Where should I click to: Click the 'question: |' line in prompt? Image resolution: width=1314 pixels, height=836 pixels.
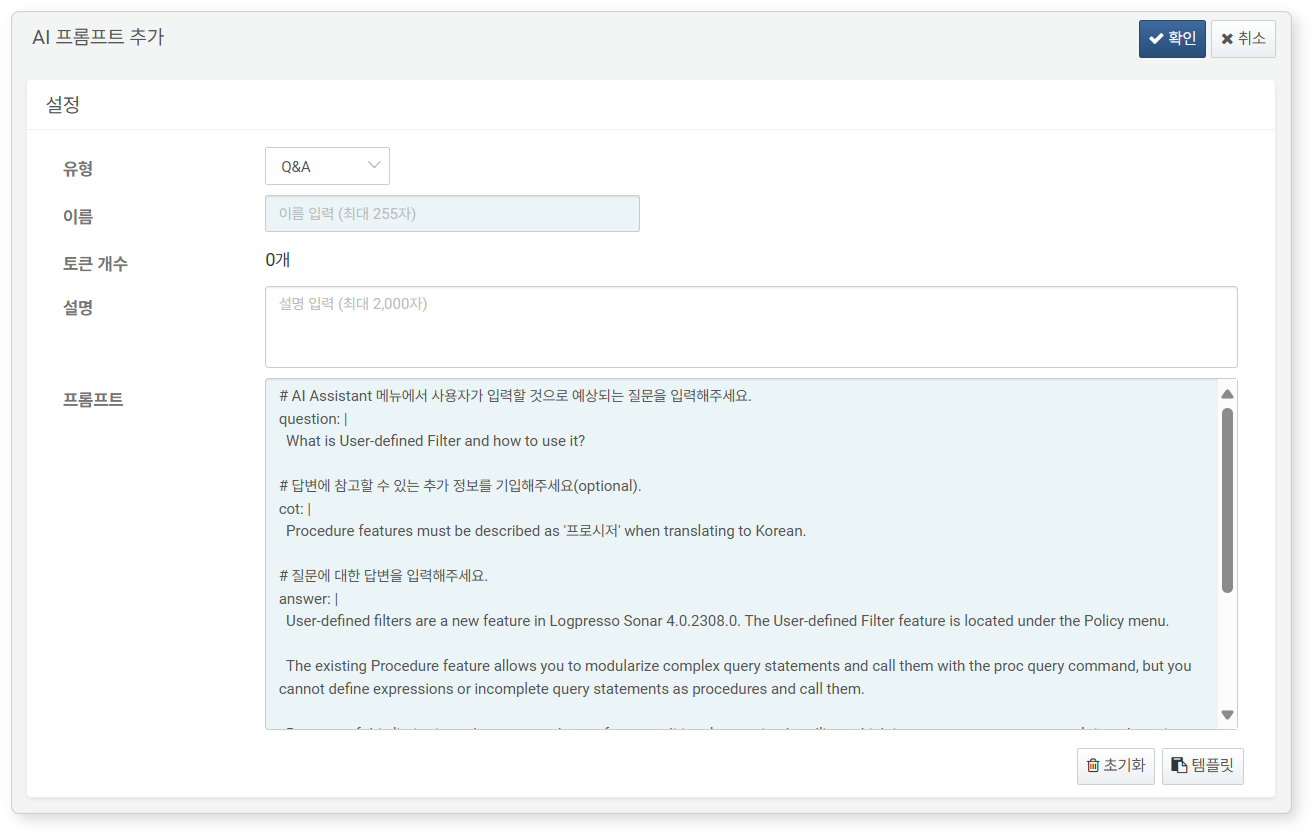[313, 419]
